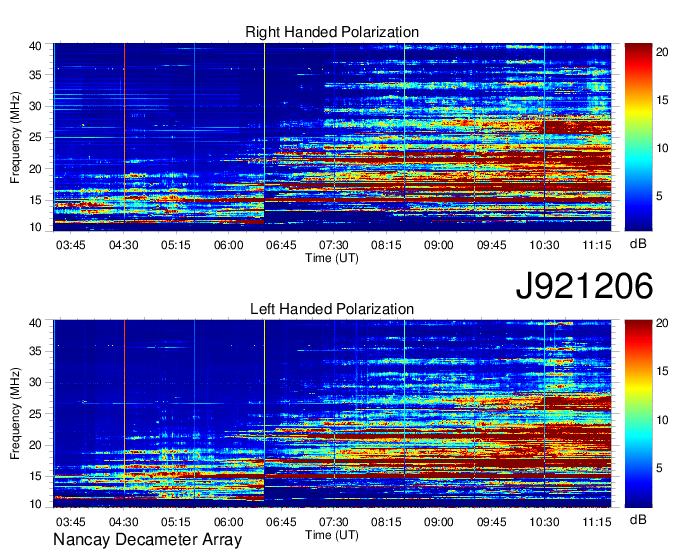
Task: Click the 10 dB label on top colorbar
Action: [662, 148]
